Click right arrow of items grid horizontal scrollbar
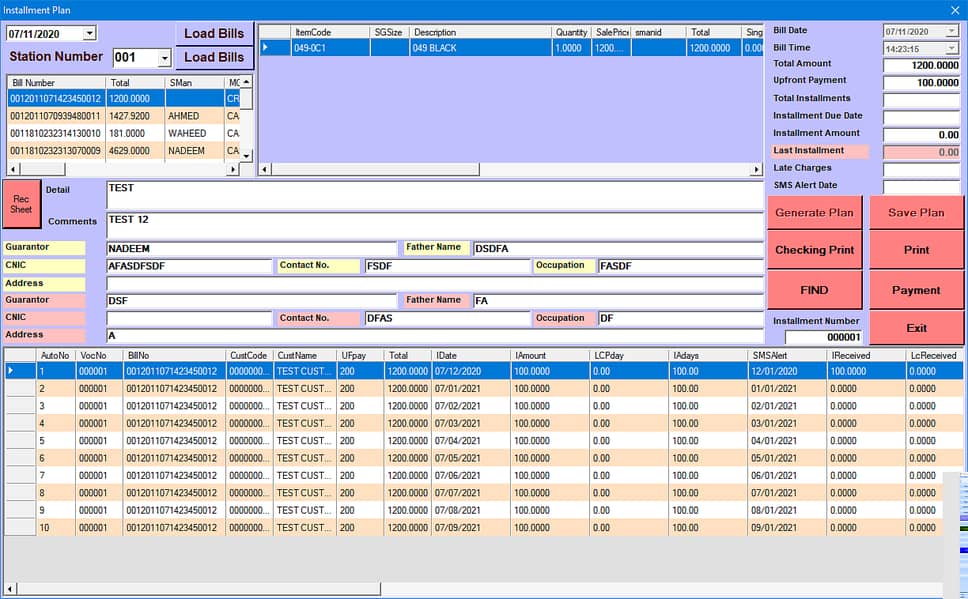This screenshot has height=599, width=968. tap(756, 169)
